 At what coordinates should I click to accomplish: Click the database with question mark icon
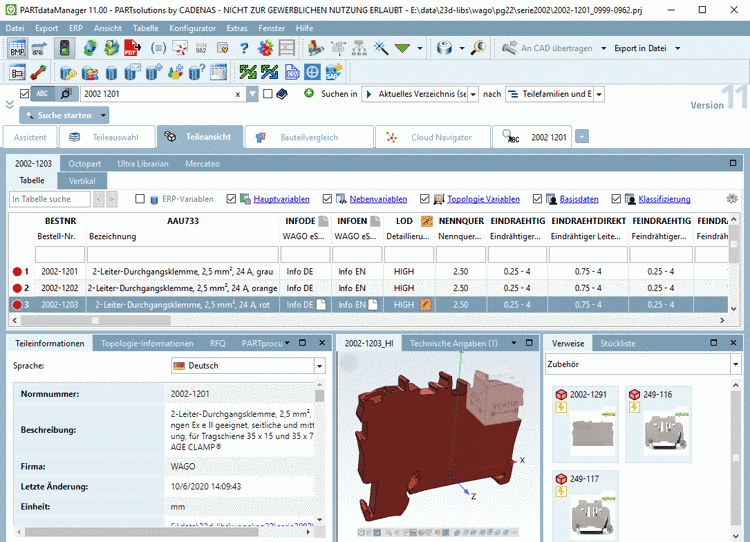(196, 73)
